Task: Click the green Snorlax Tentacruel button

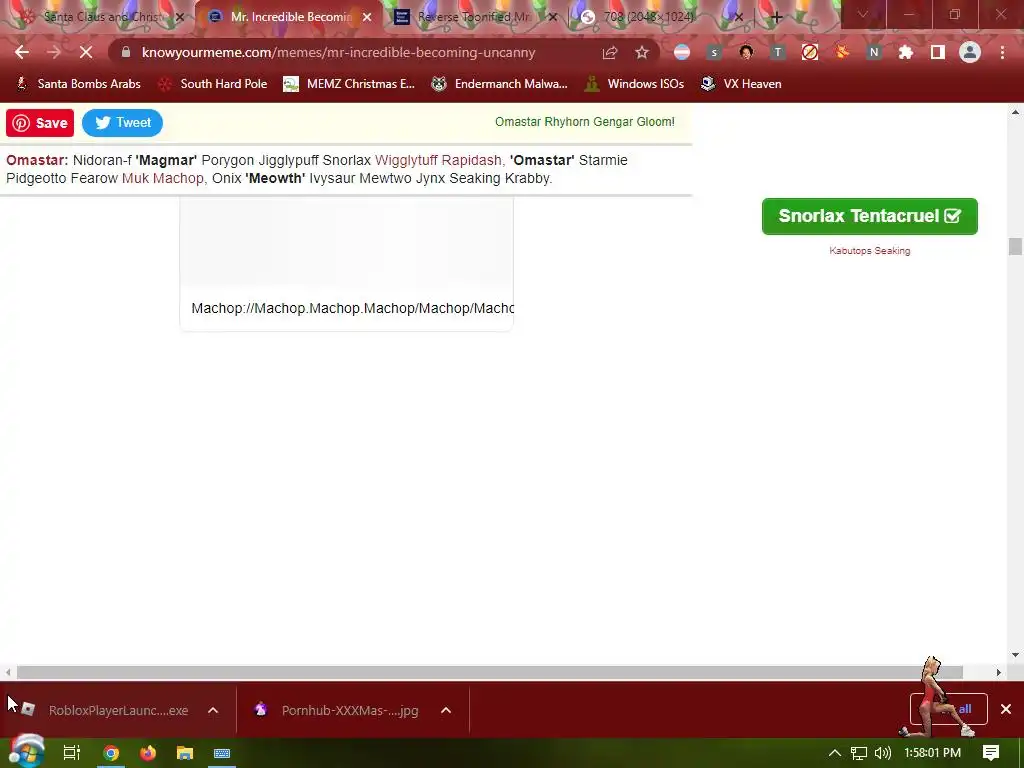Action: click(869, 216)
